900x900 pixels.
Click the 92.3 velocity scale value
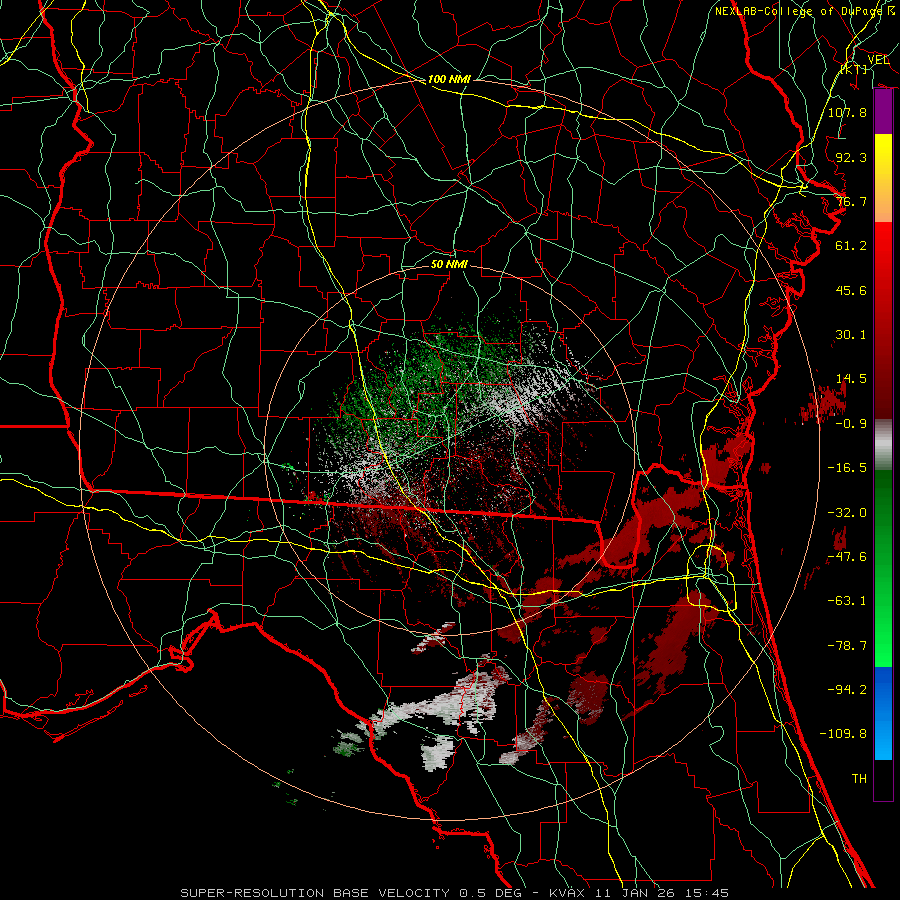point(851,157)
